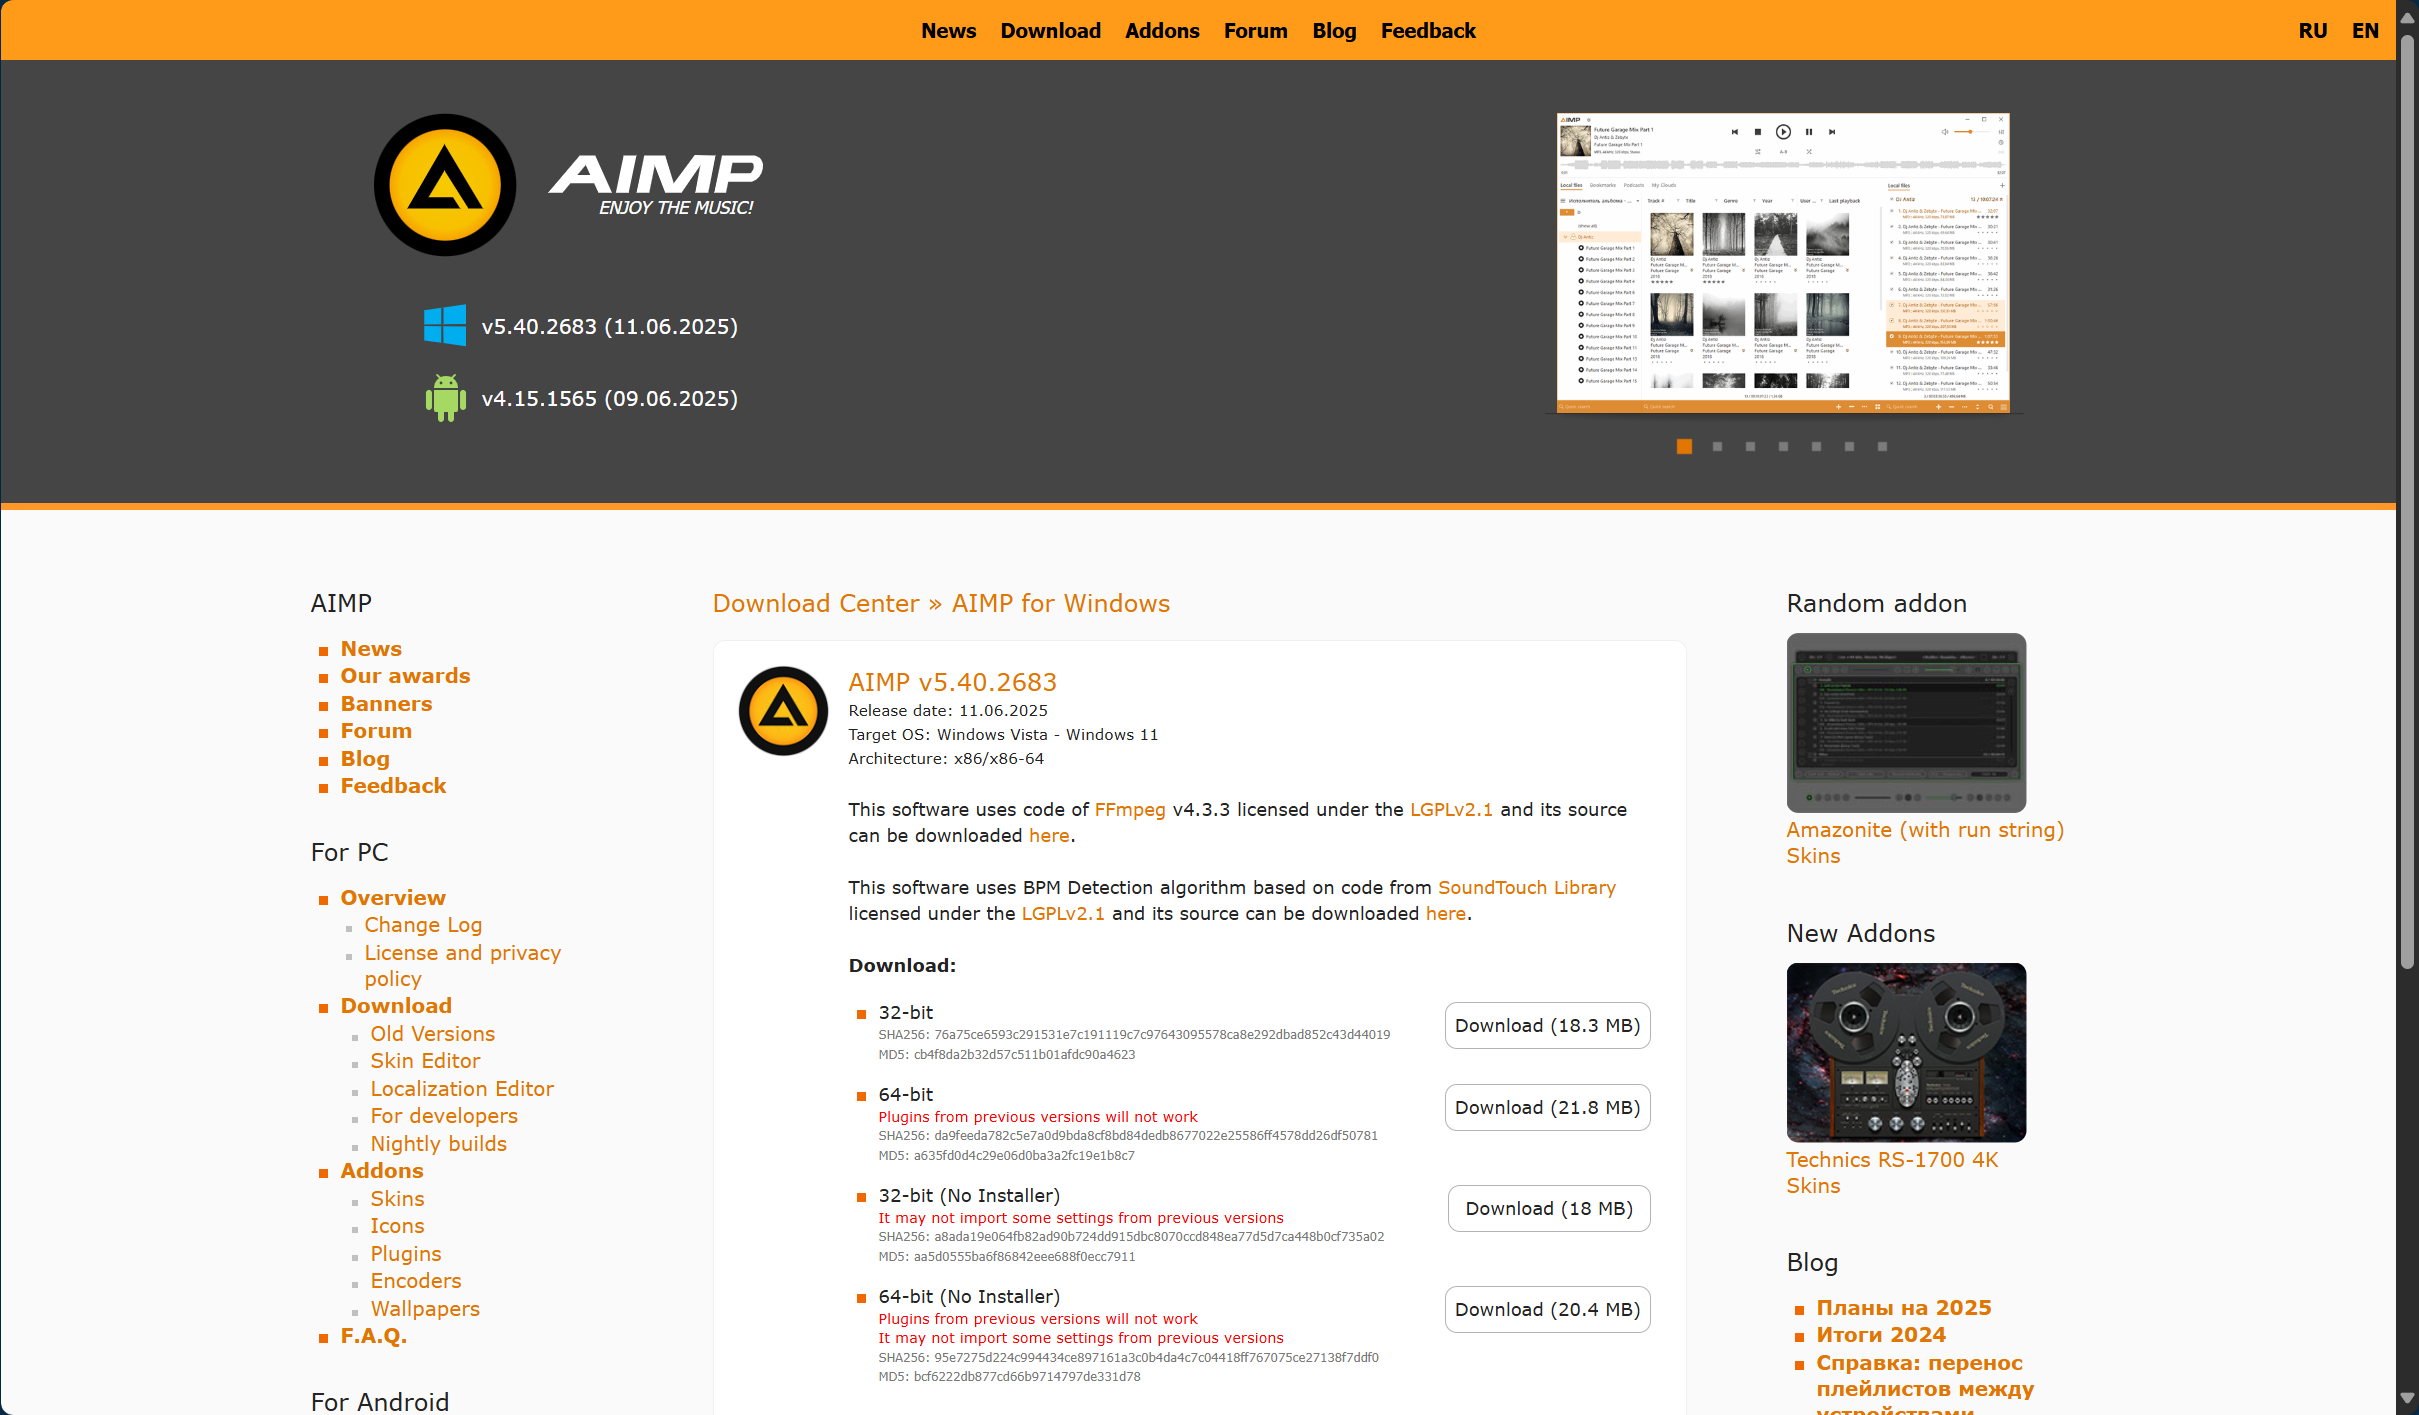Select the second slideshow dot indicator
2419x1415 pixels.
[1717, 447]
